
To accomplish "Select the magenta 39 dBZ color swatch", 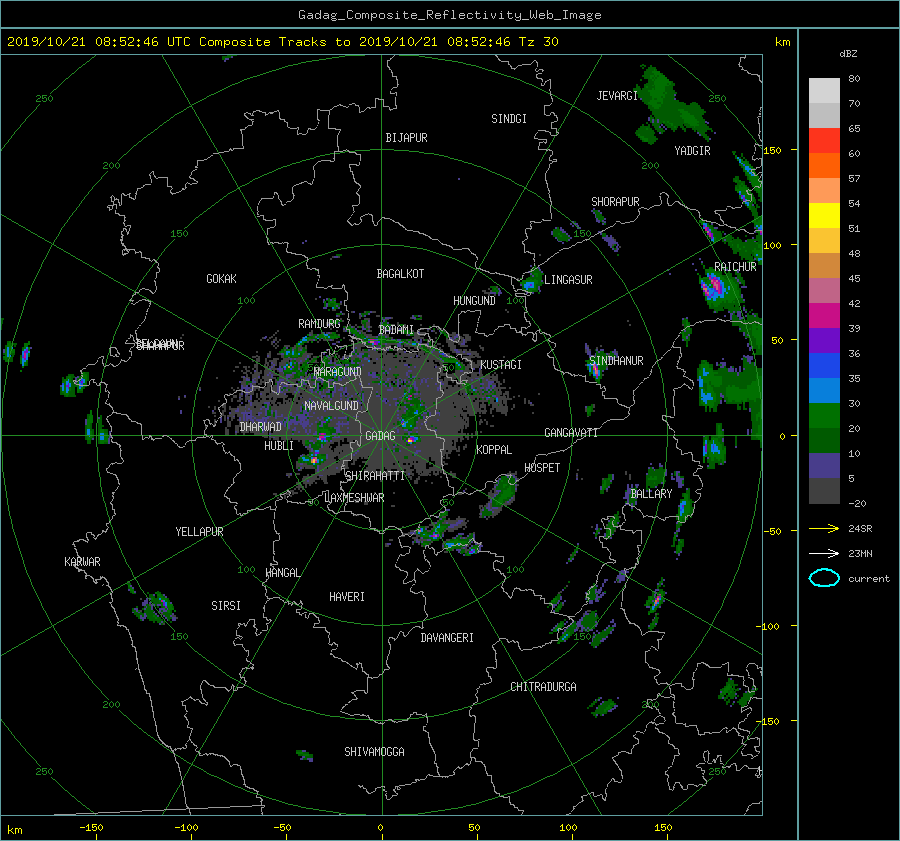I will 824,316.
